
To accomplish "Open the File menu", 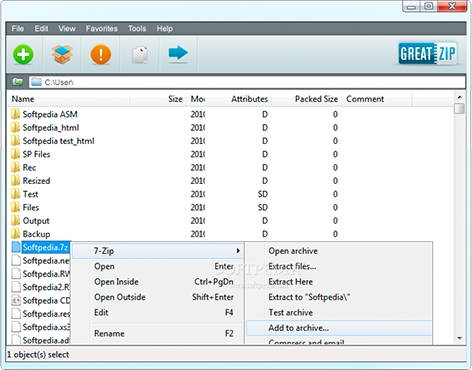I will [x=18, y=29].
